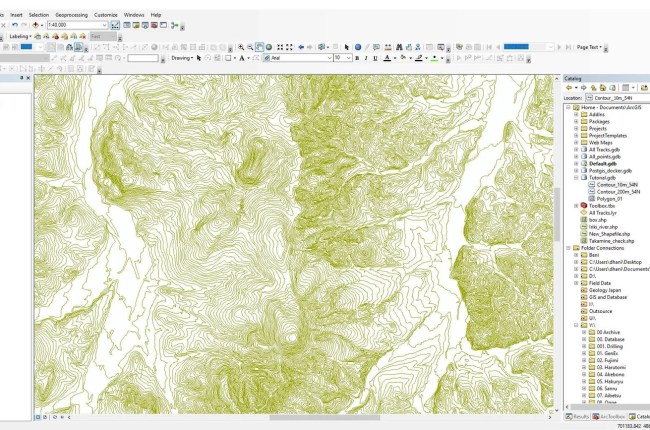Click the Catalog Location input field
Image resolution: width=650 pixels, height=430 pixels.
(x=618, y=98)
